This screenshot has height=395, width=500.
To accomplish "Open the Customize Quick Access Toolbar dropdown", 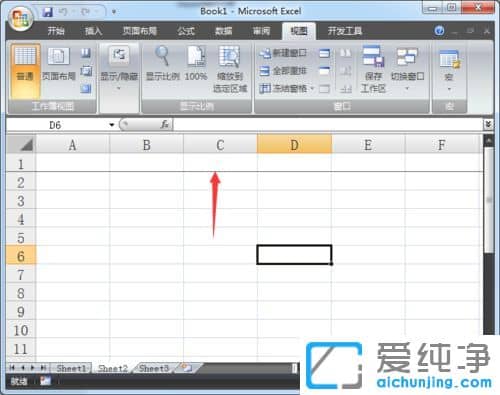I will [x=114, y=12].
